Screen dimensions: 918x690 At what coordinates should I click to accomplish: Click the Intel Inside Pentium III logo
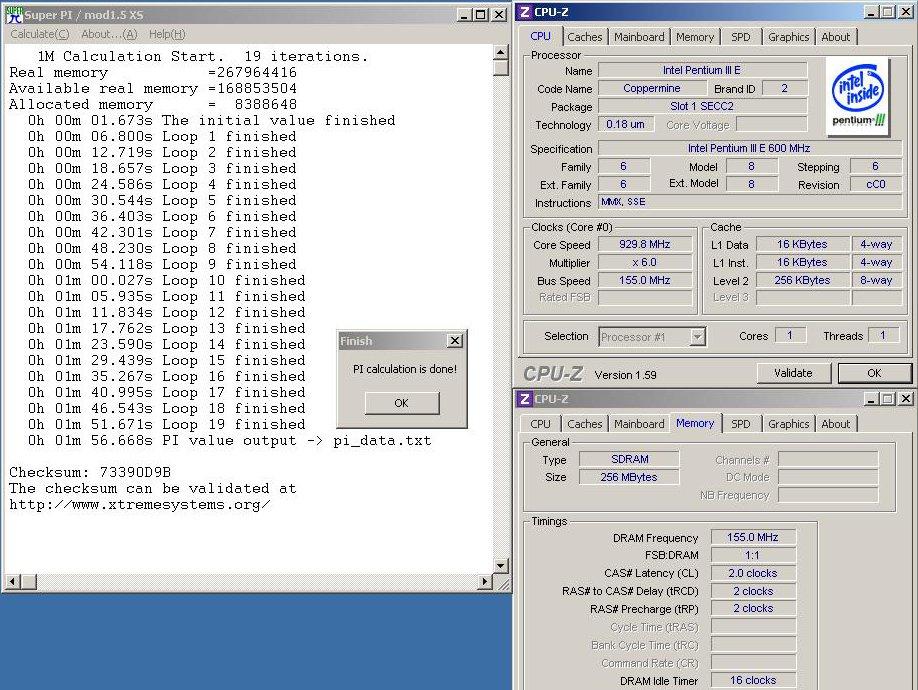tap(858, 97)
